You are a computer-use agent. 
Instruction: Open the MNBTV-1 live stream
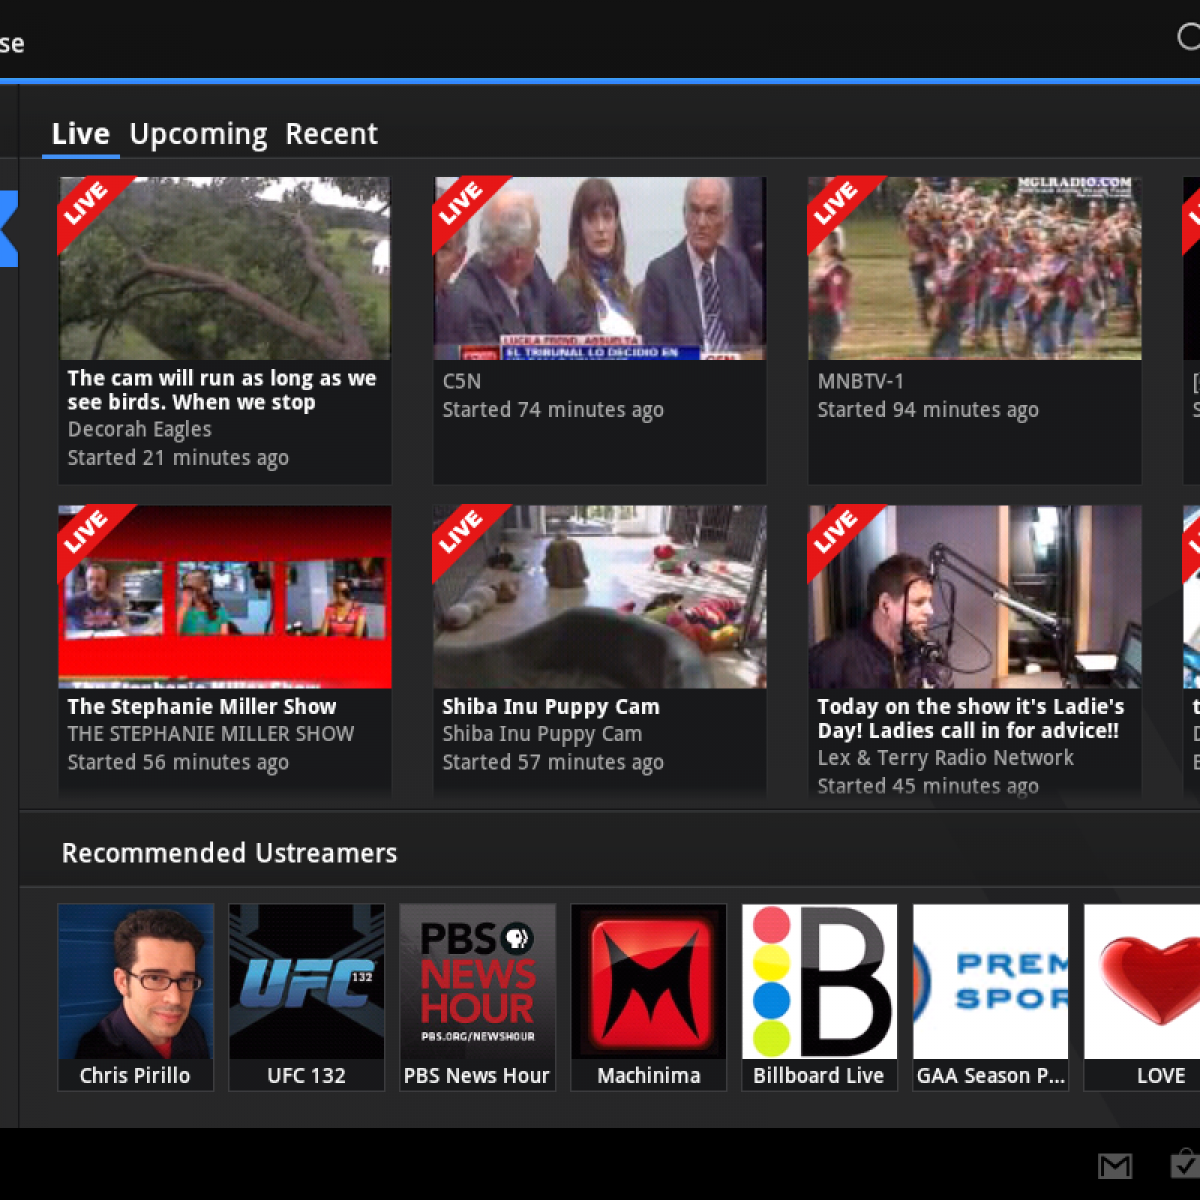974,269
